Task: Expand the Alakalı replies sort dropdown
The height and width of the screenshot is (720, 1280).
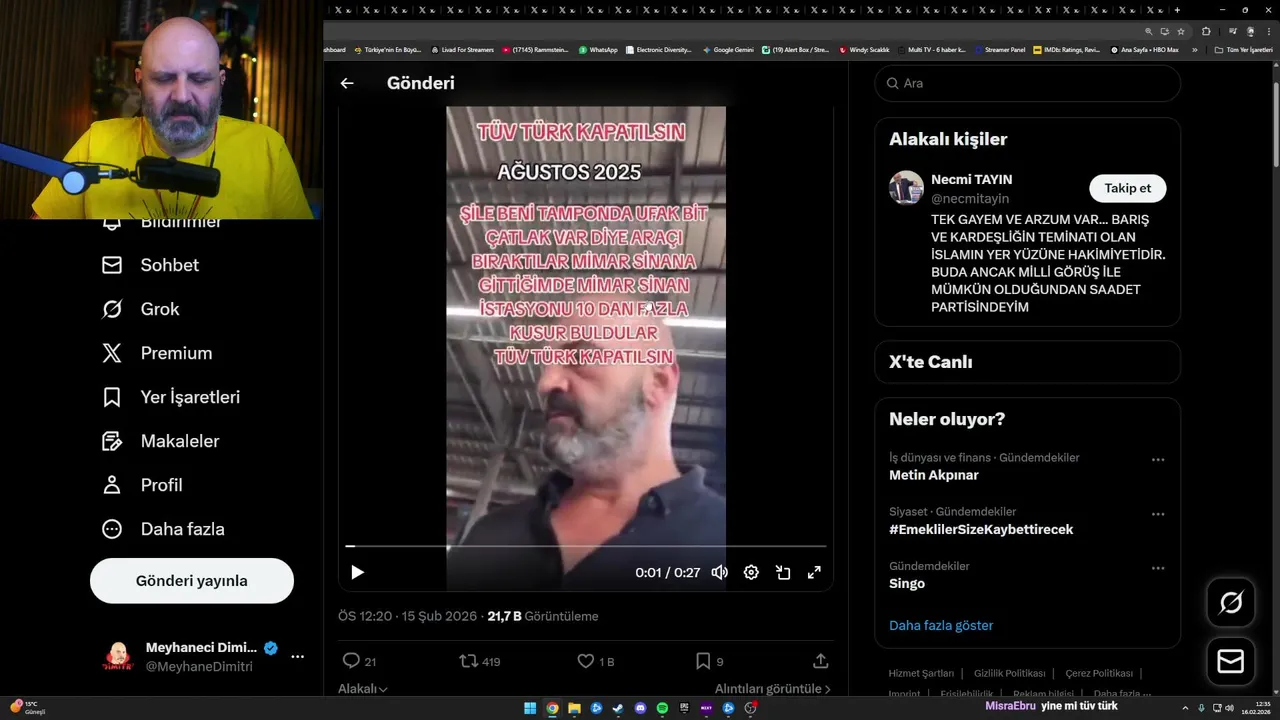Action: click(363, 689)
